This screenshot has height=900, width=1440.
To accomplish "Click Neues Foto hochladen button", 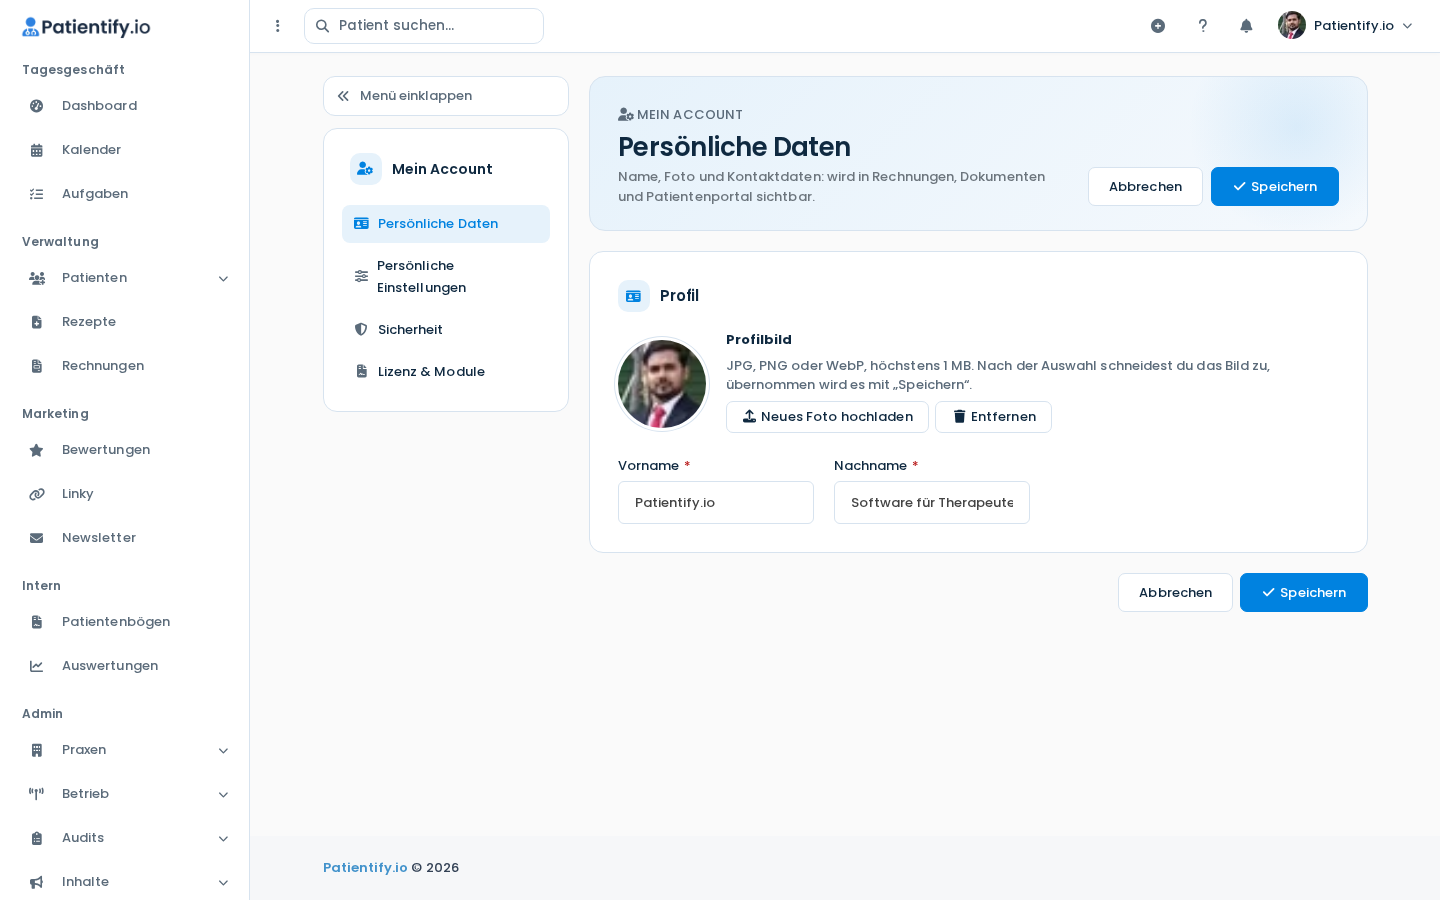I will 827,417.
